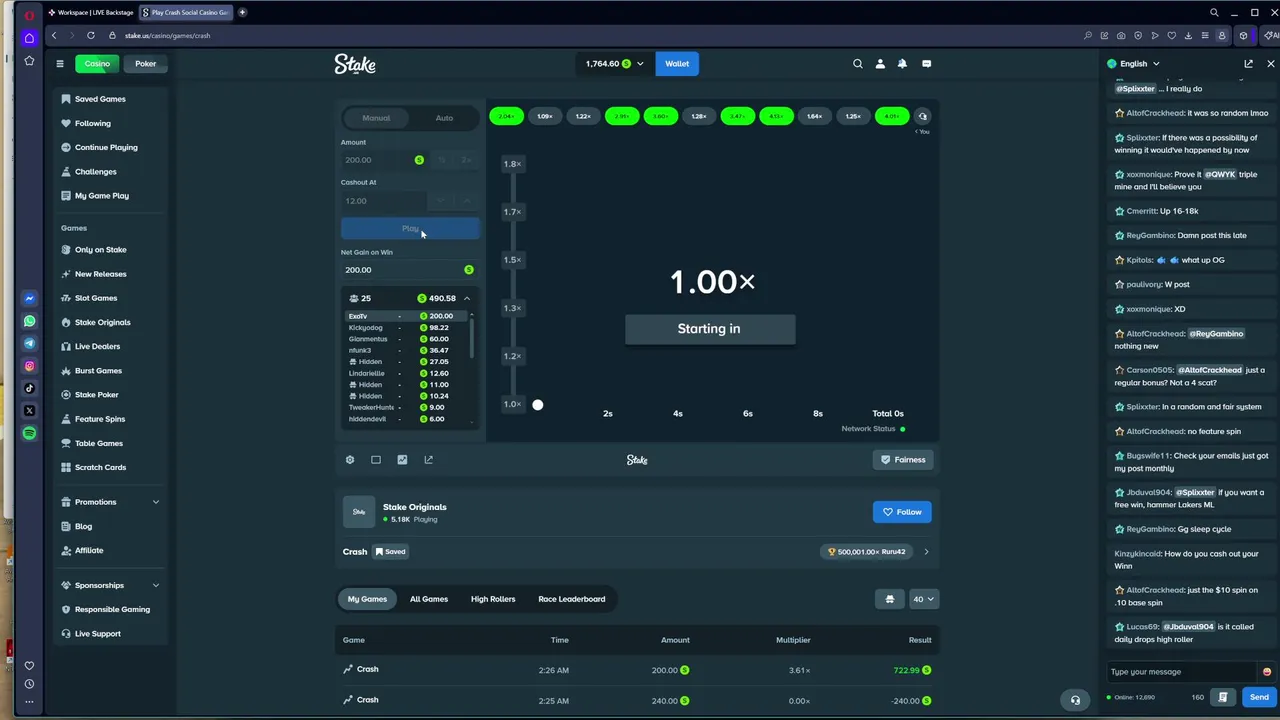Click the Play bet button
Image resolution: width=1280 pixels, height=720 pixels.
tap(410, 229)
